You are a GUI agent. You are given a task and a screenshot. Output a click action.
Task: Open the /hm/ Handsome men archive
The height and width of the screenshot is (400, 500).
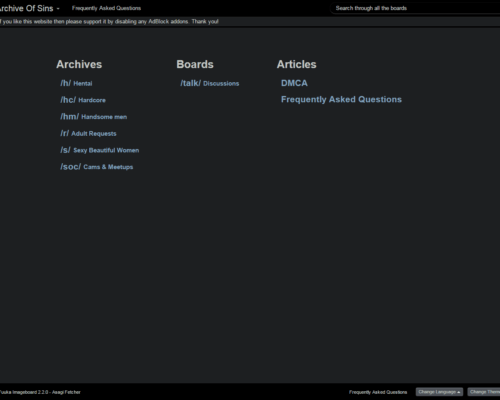point(93,117)
